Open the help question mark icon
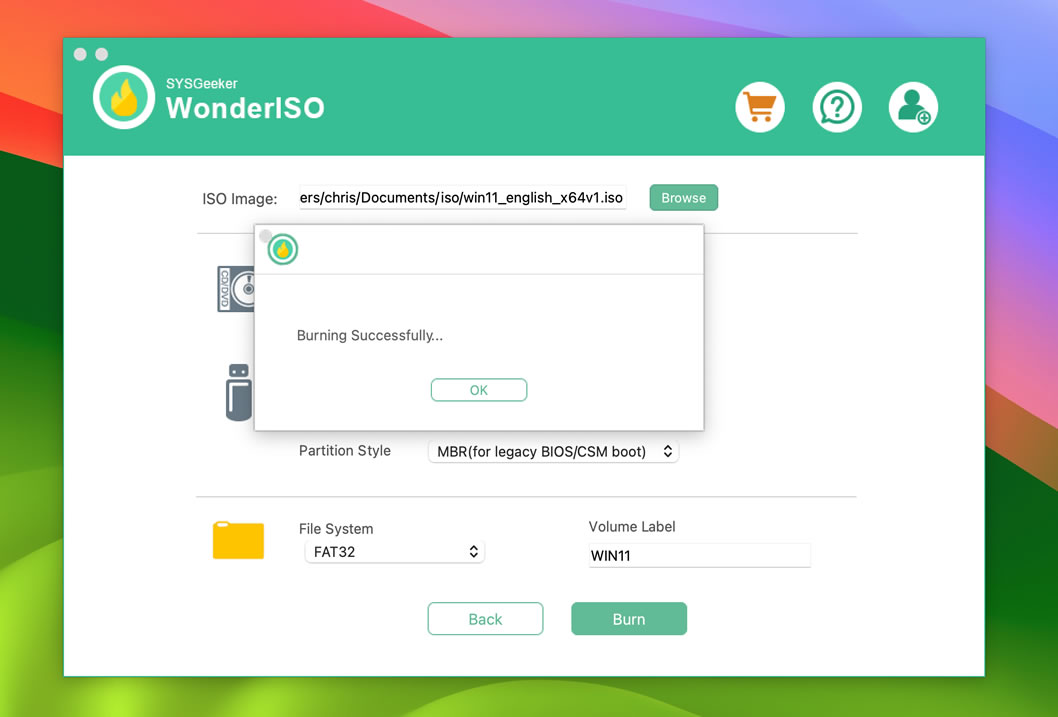 coord(837,107)
